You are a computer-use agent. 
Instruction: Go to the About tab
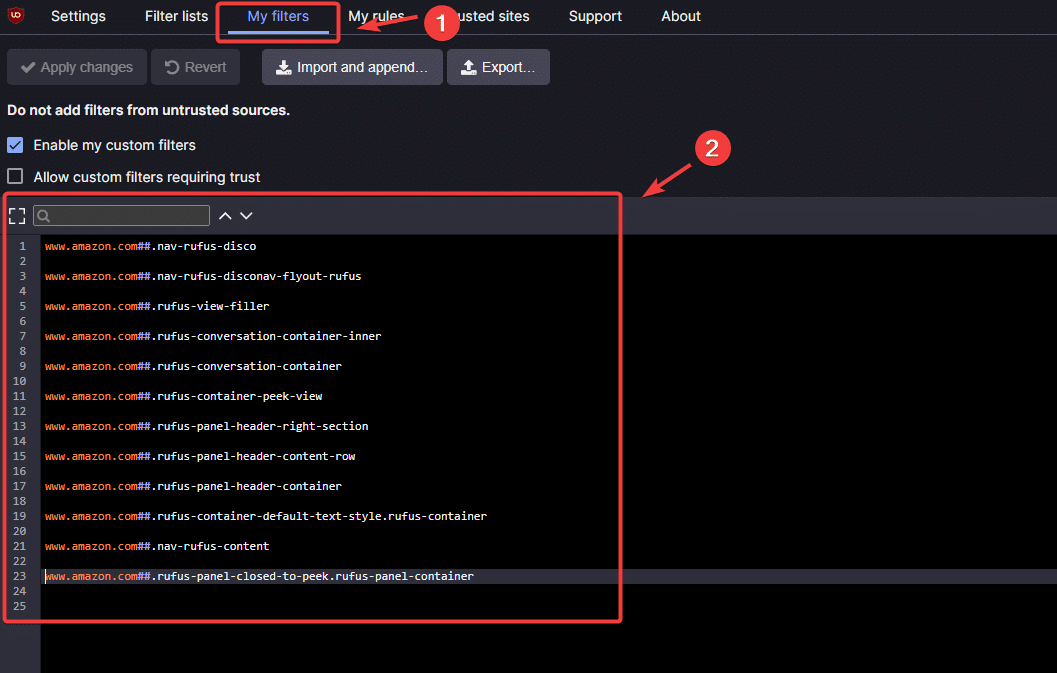pos(681,16)
